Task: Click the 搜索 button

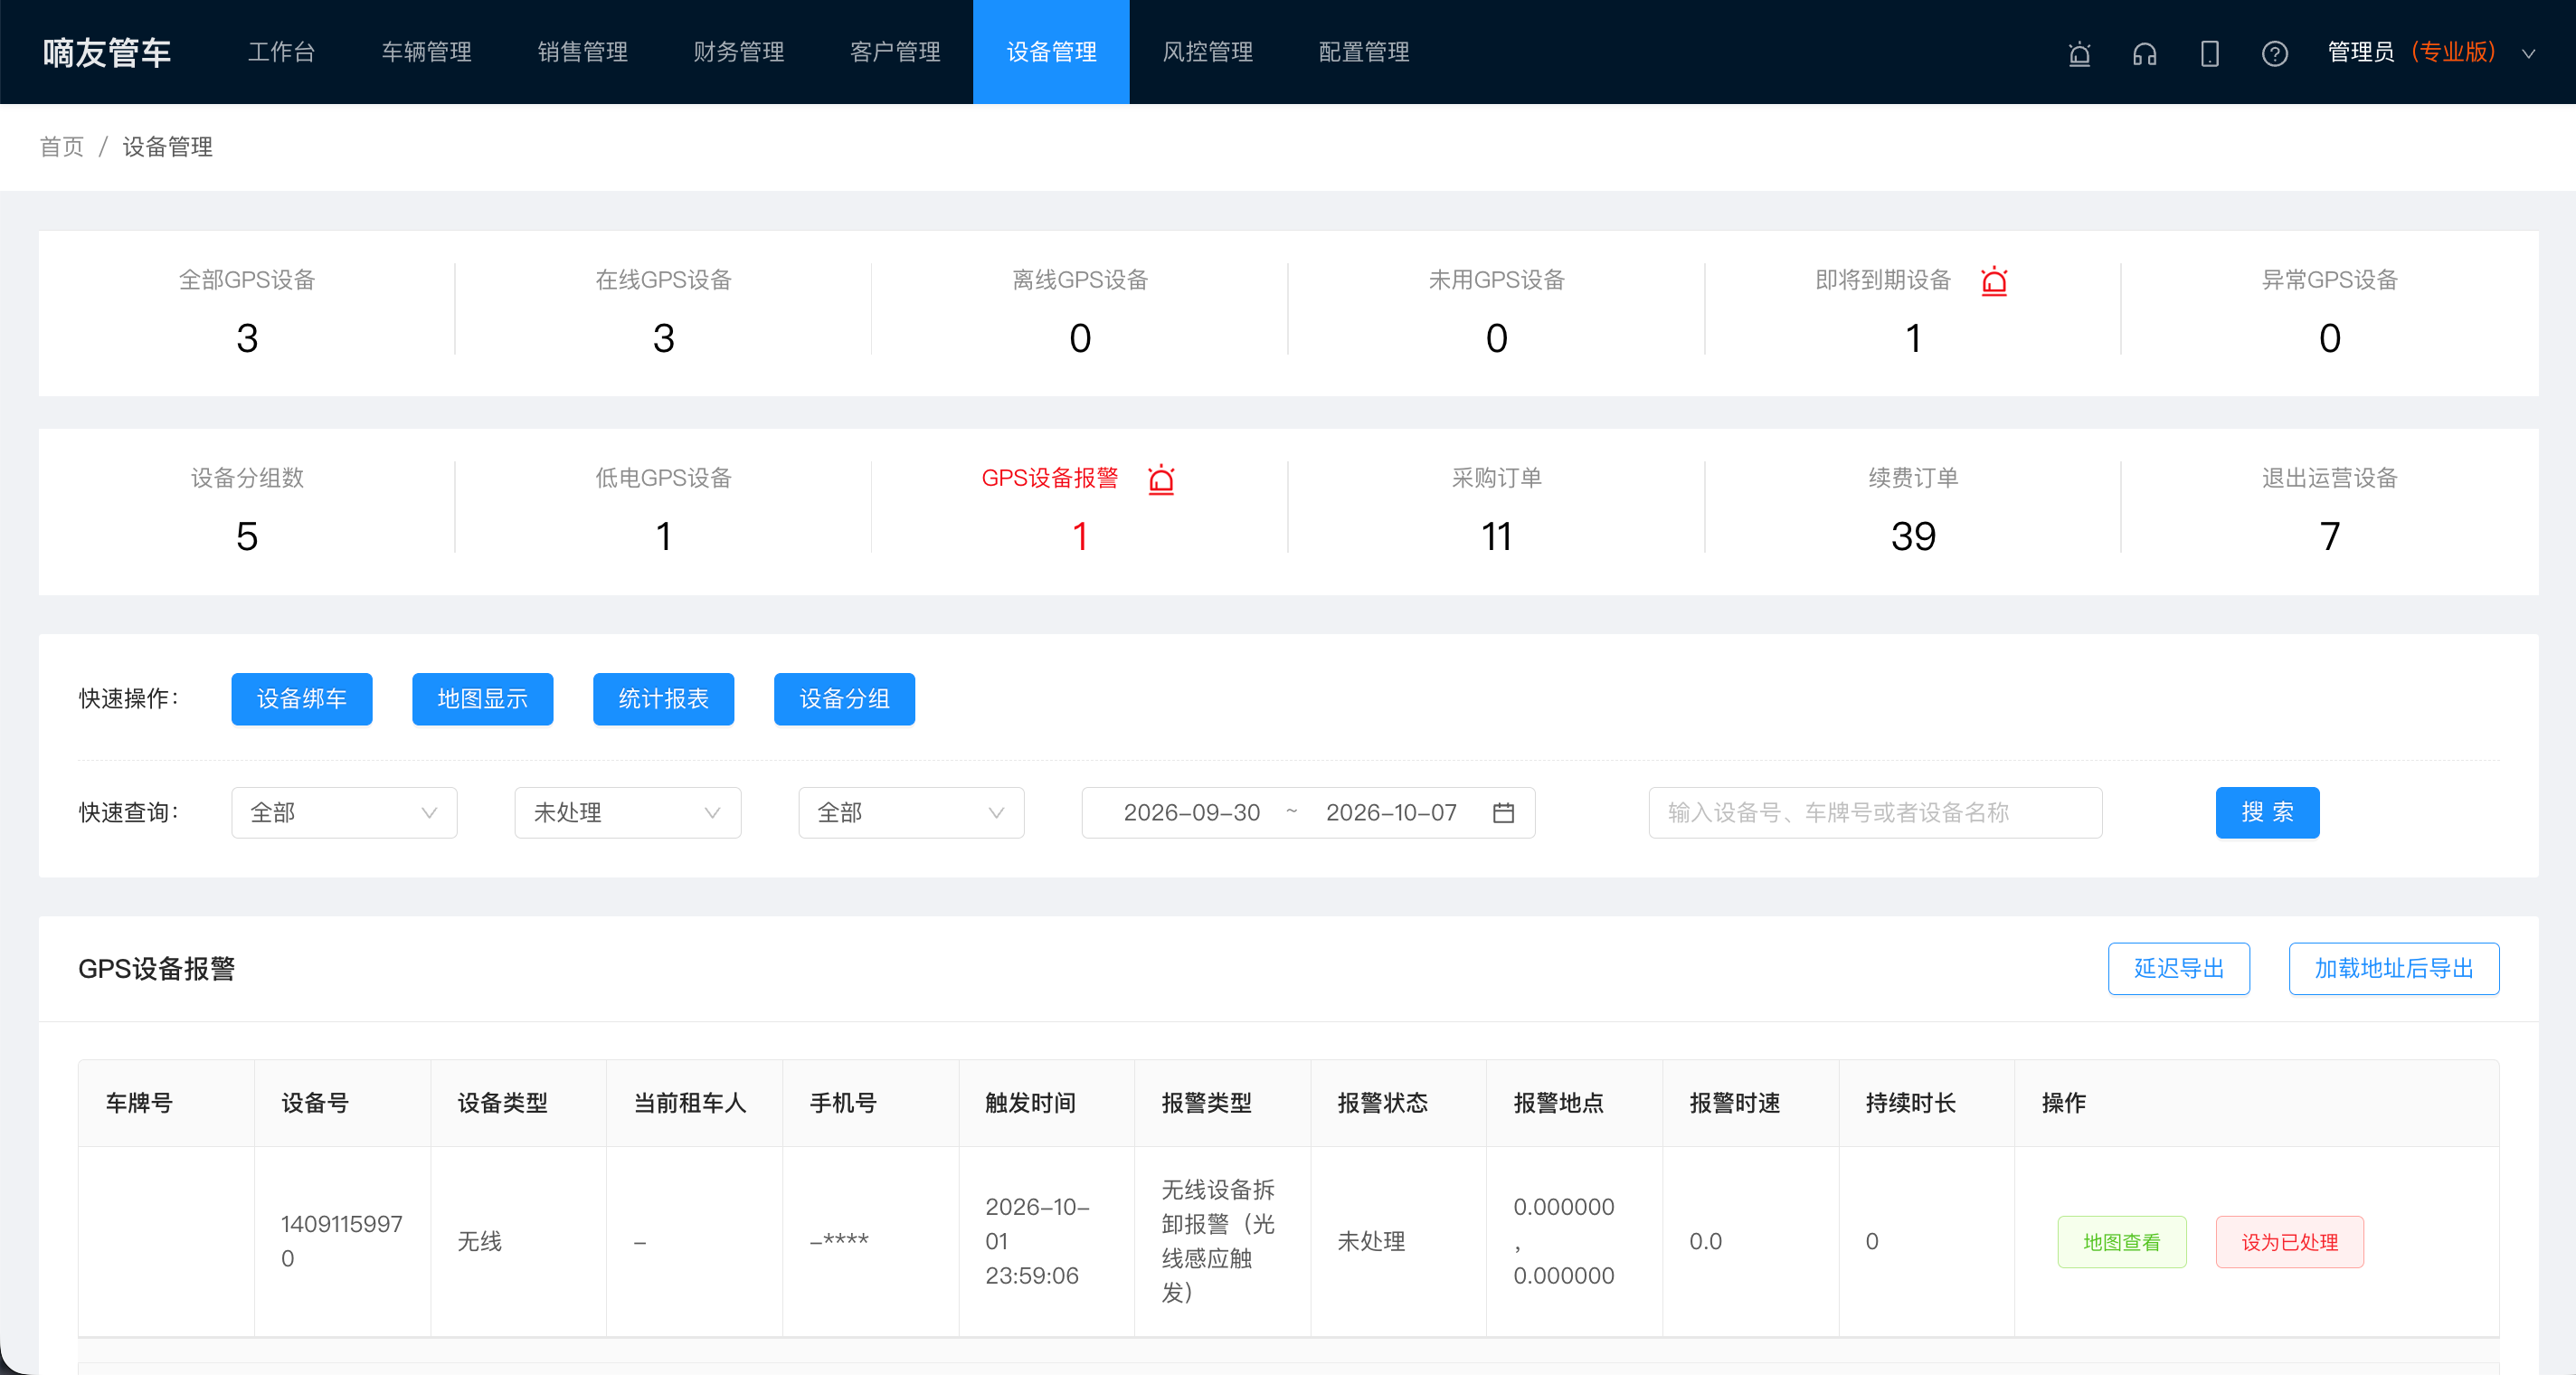Action: 2267,813
